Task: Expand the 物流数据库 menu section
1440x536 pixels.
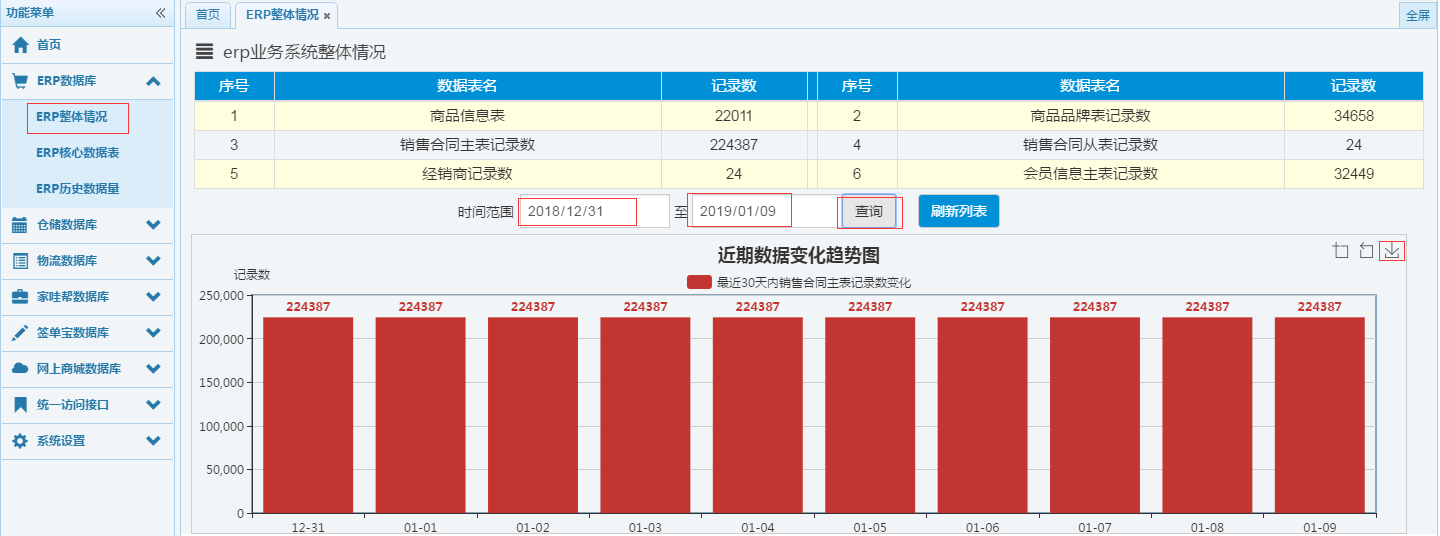Action: [x=153, y=261]
